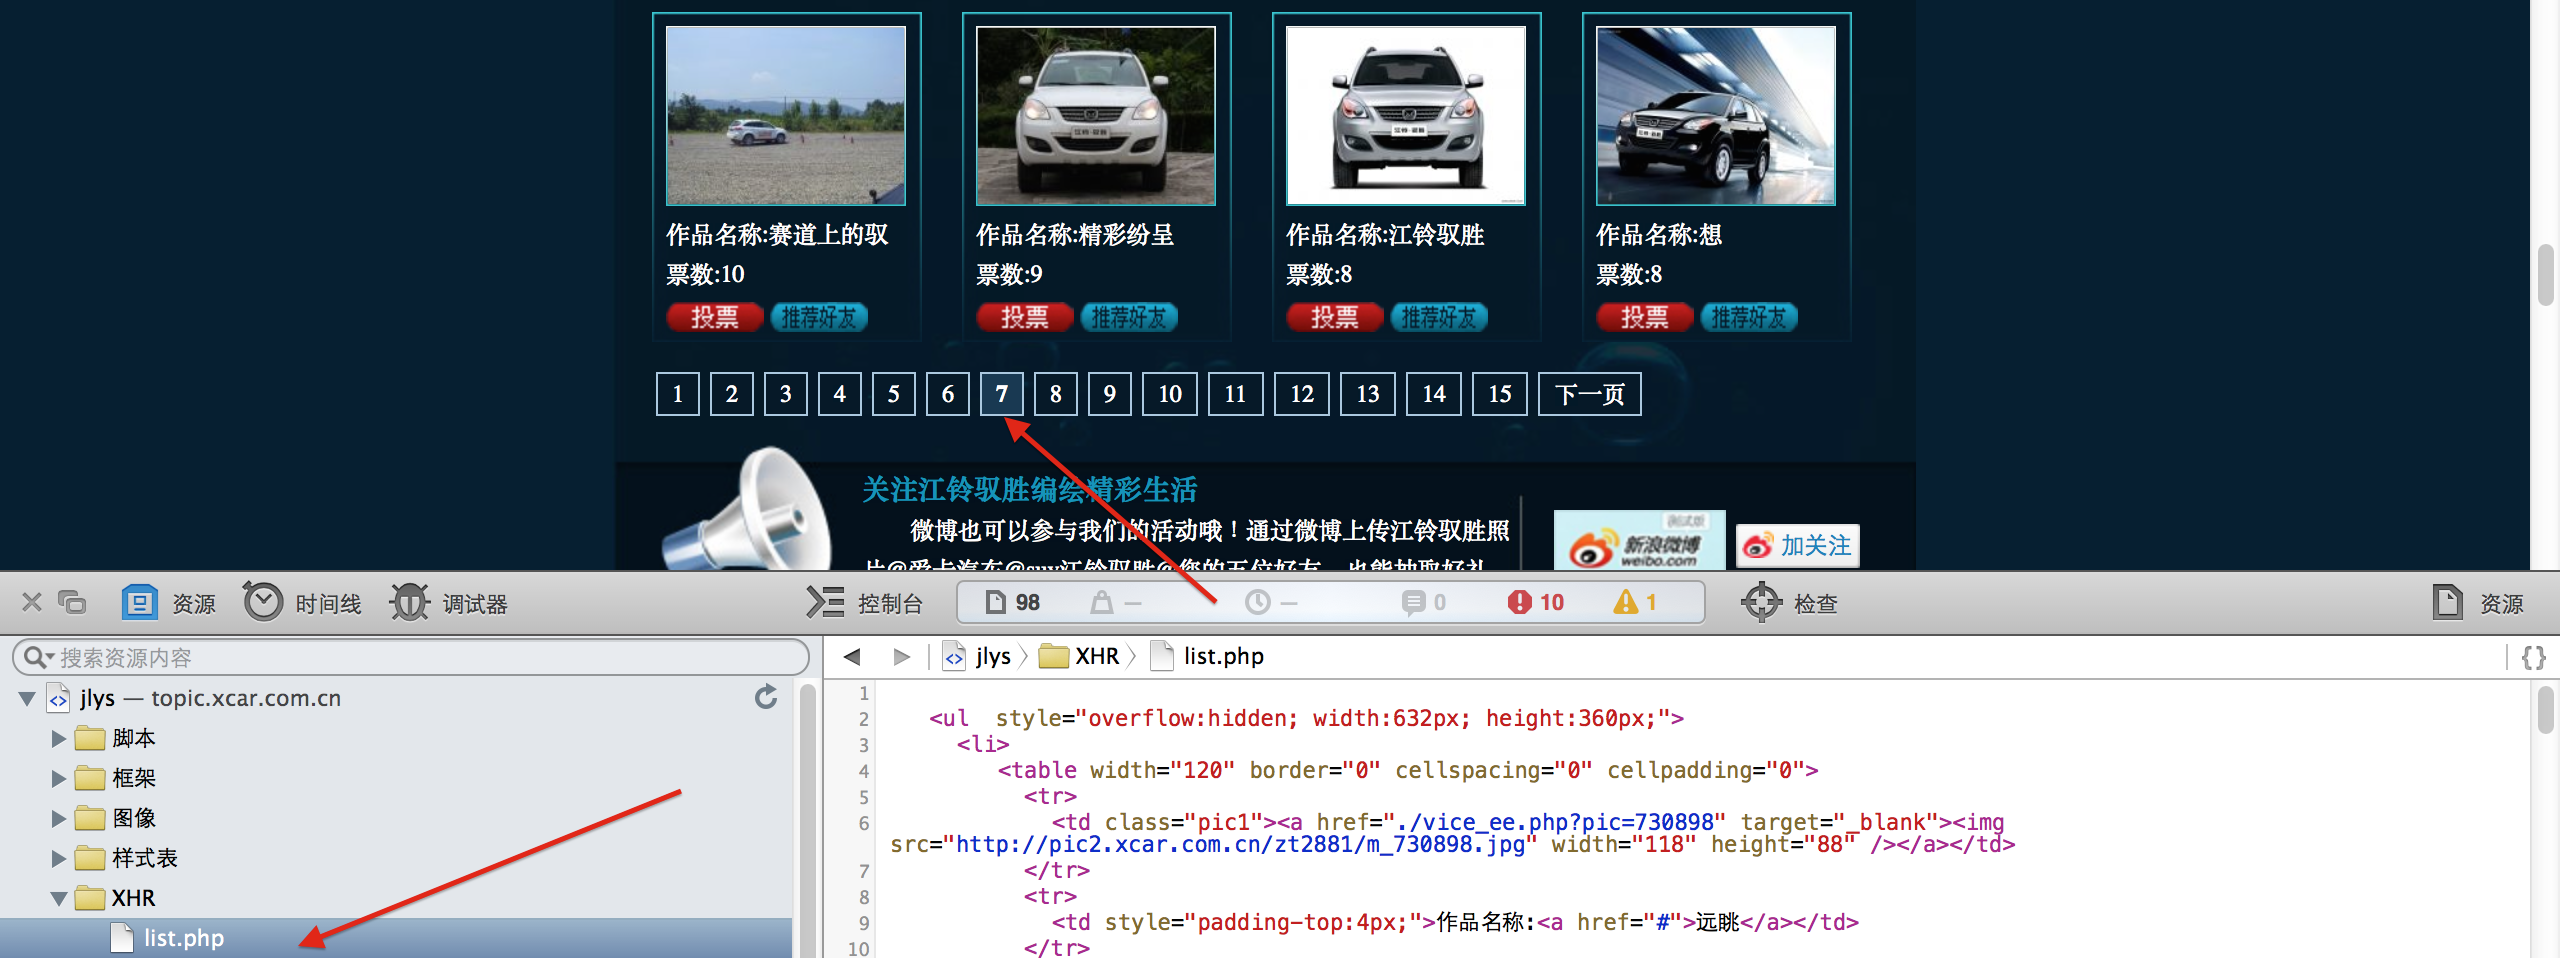The width and height of the screenshot is (2560, 958).
Task: Show the Console panel
Action: [865, 602]
